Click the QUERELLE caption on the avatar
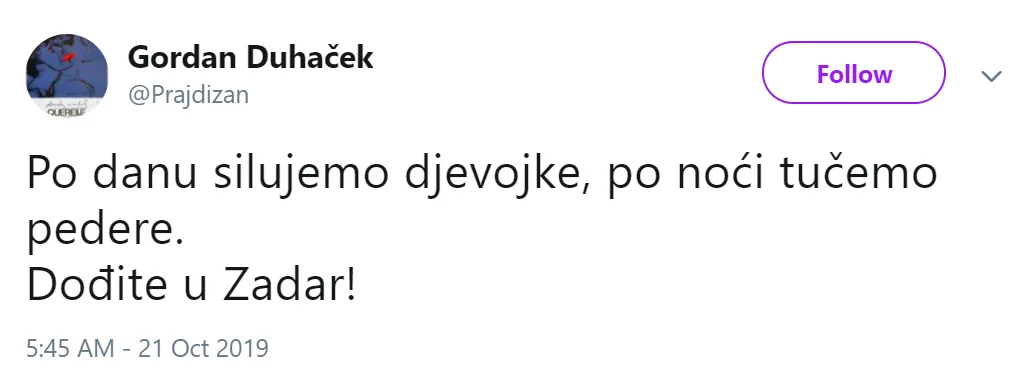 coord(66,110)
